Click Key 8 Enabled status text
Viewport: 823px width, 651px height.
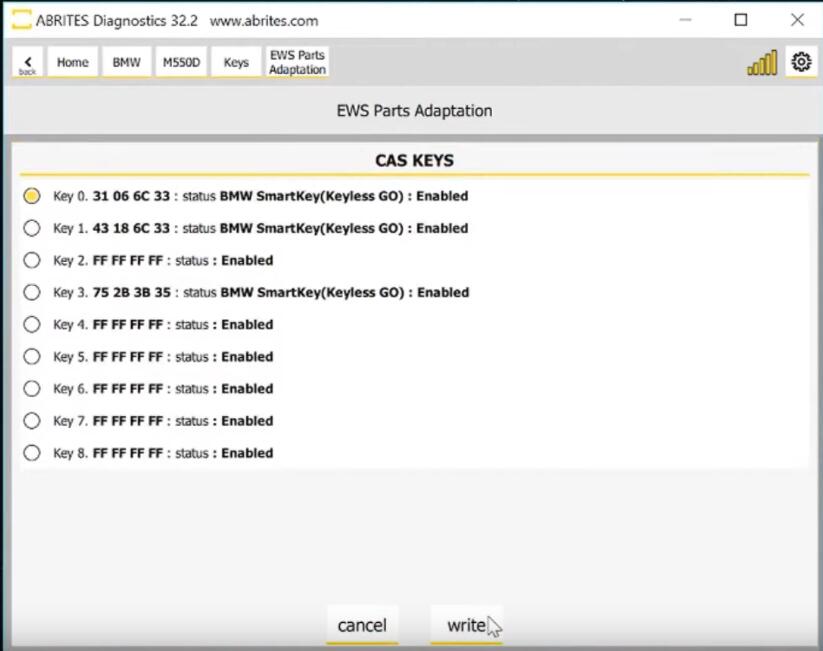click(x=247, y=453)
